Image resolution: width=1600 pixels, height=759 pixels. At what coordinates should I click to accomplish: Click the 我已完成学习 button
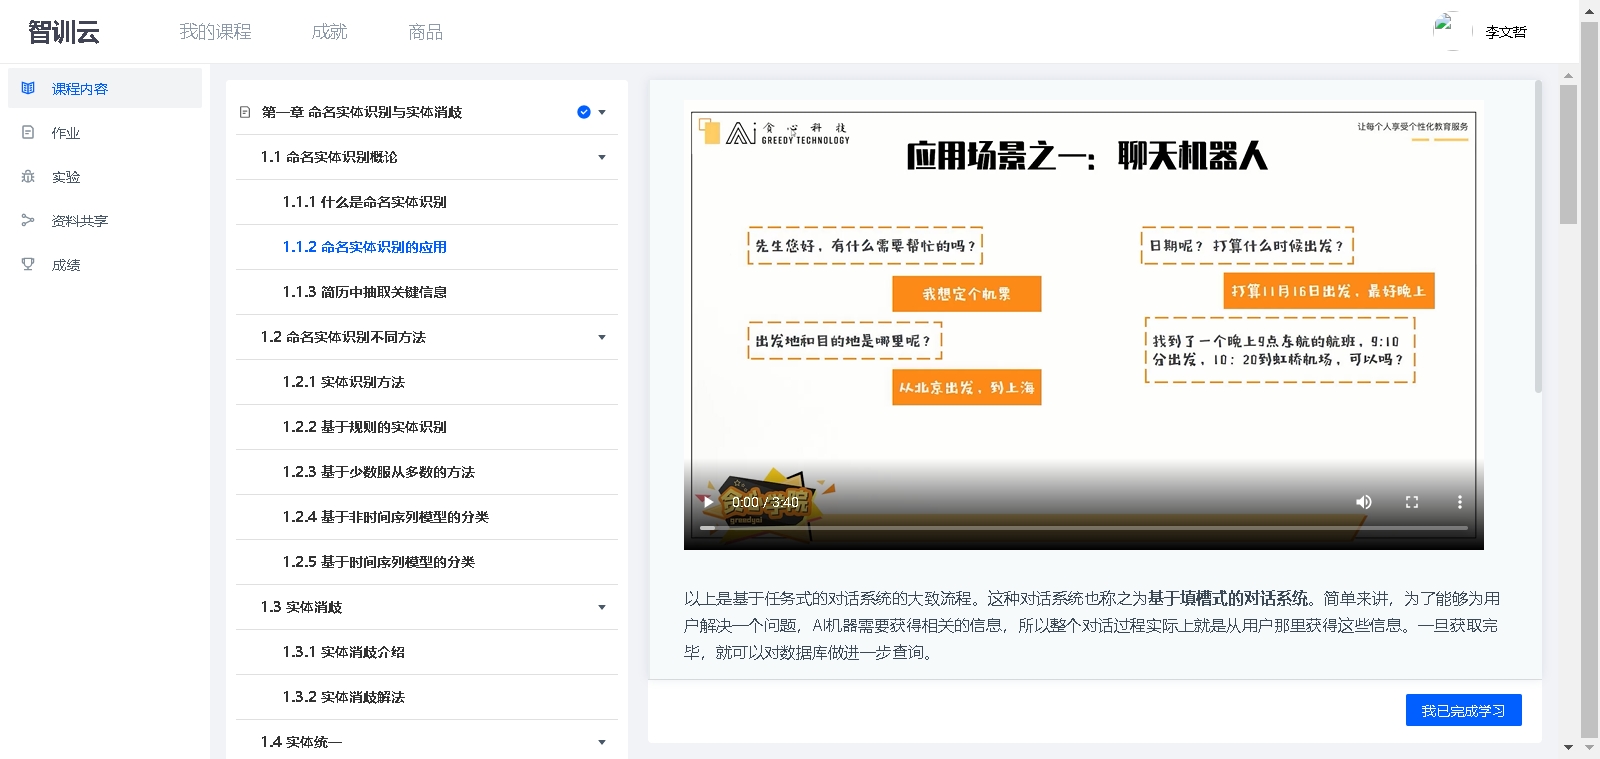point(1464,710)
